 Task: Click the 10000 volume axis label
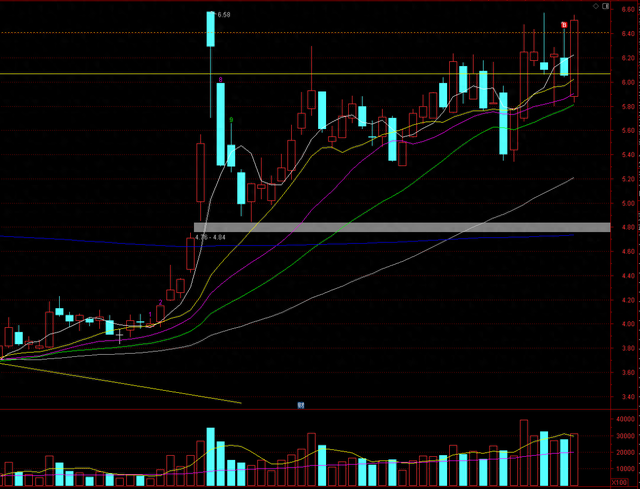click(x=625, y=469)
